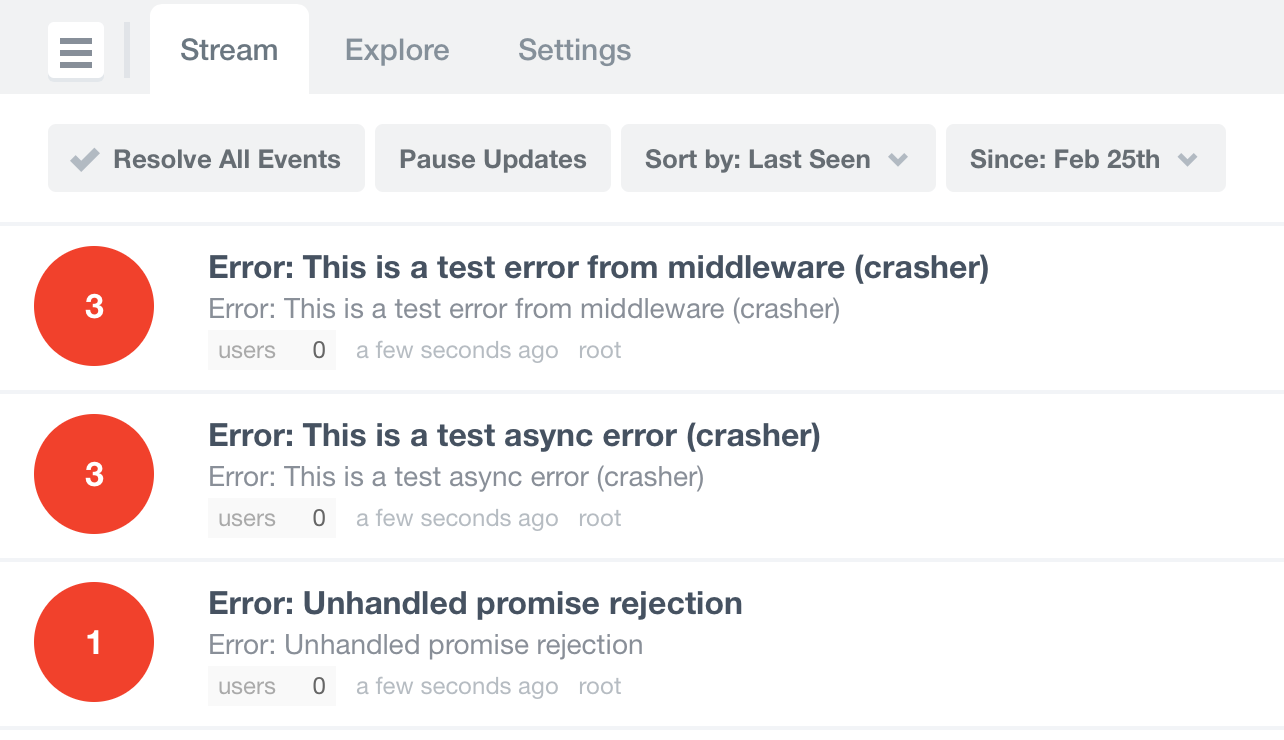This screenshot has width=1284, height=740.
Task: Expand the Sort by chevron arrow
Action: [898, 160]
